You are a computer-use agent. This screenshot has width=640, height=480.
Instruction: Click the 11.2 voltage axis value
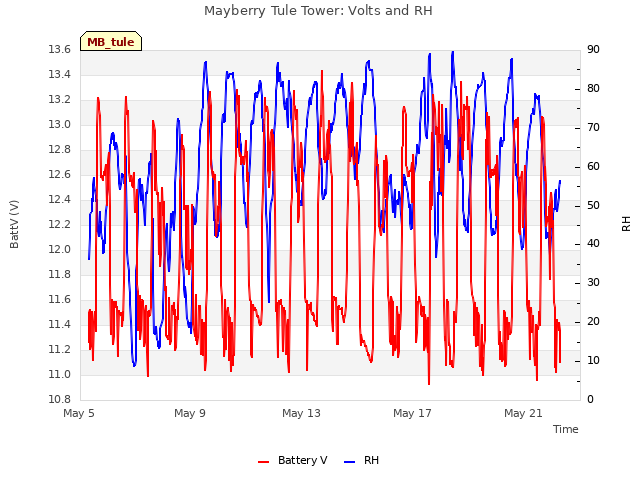pyautogui.click(x=60, y=349)
